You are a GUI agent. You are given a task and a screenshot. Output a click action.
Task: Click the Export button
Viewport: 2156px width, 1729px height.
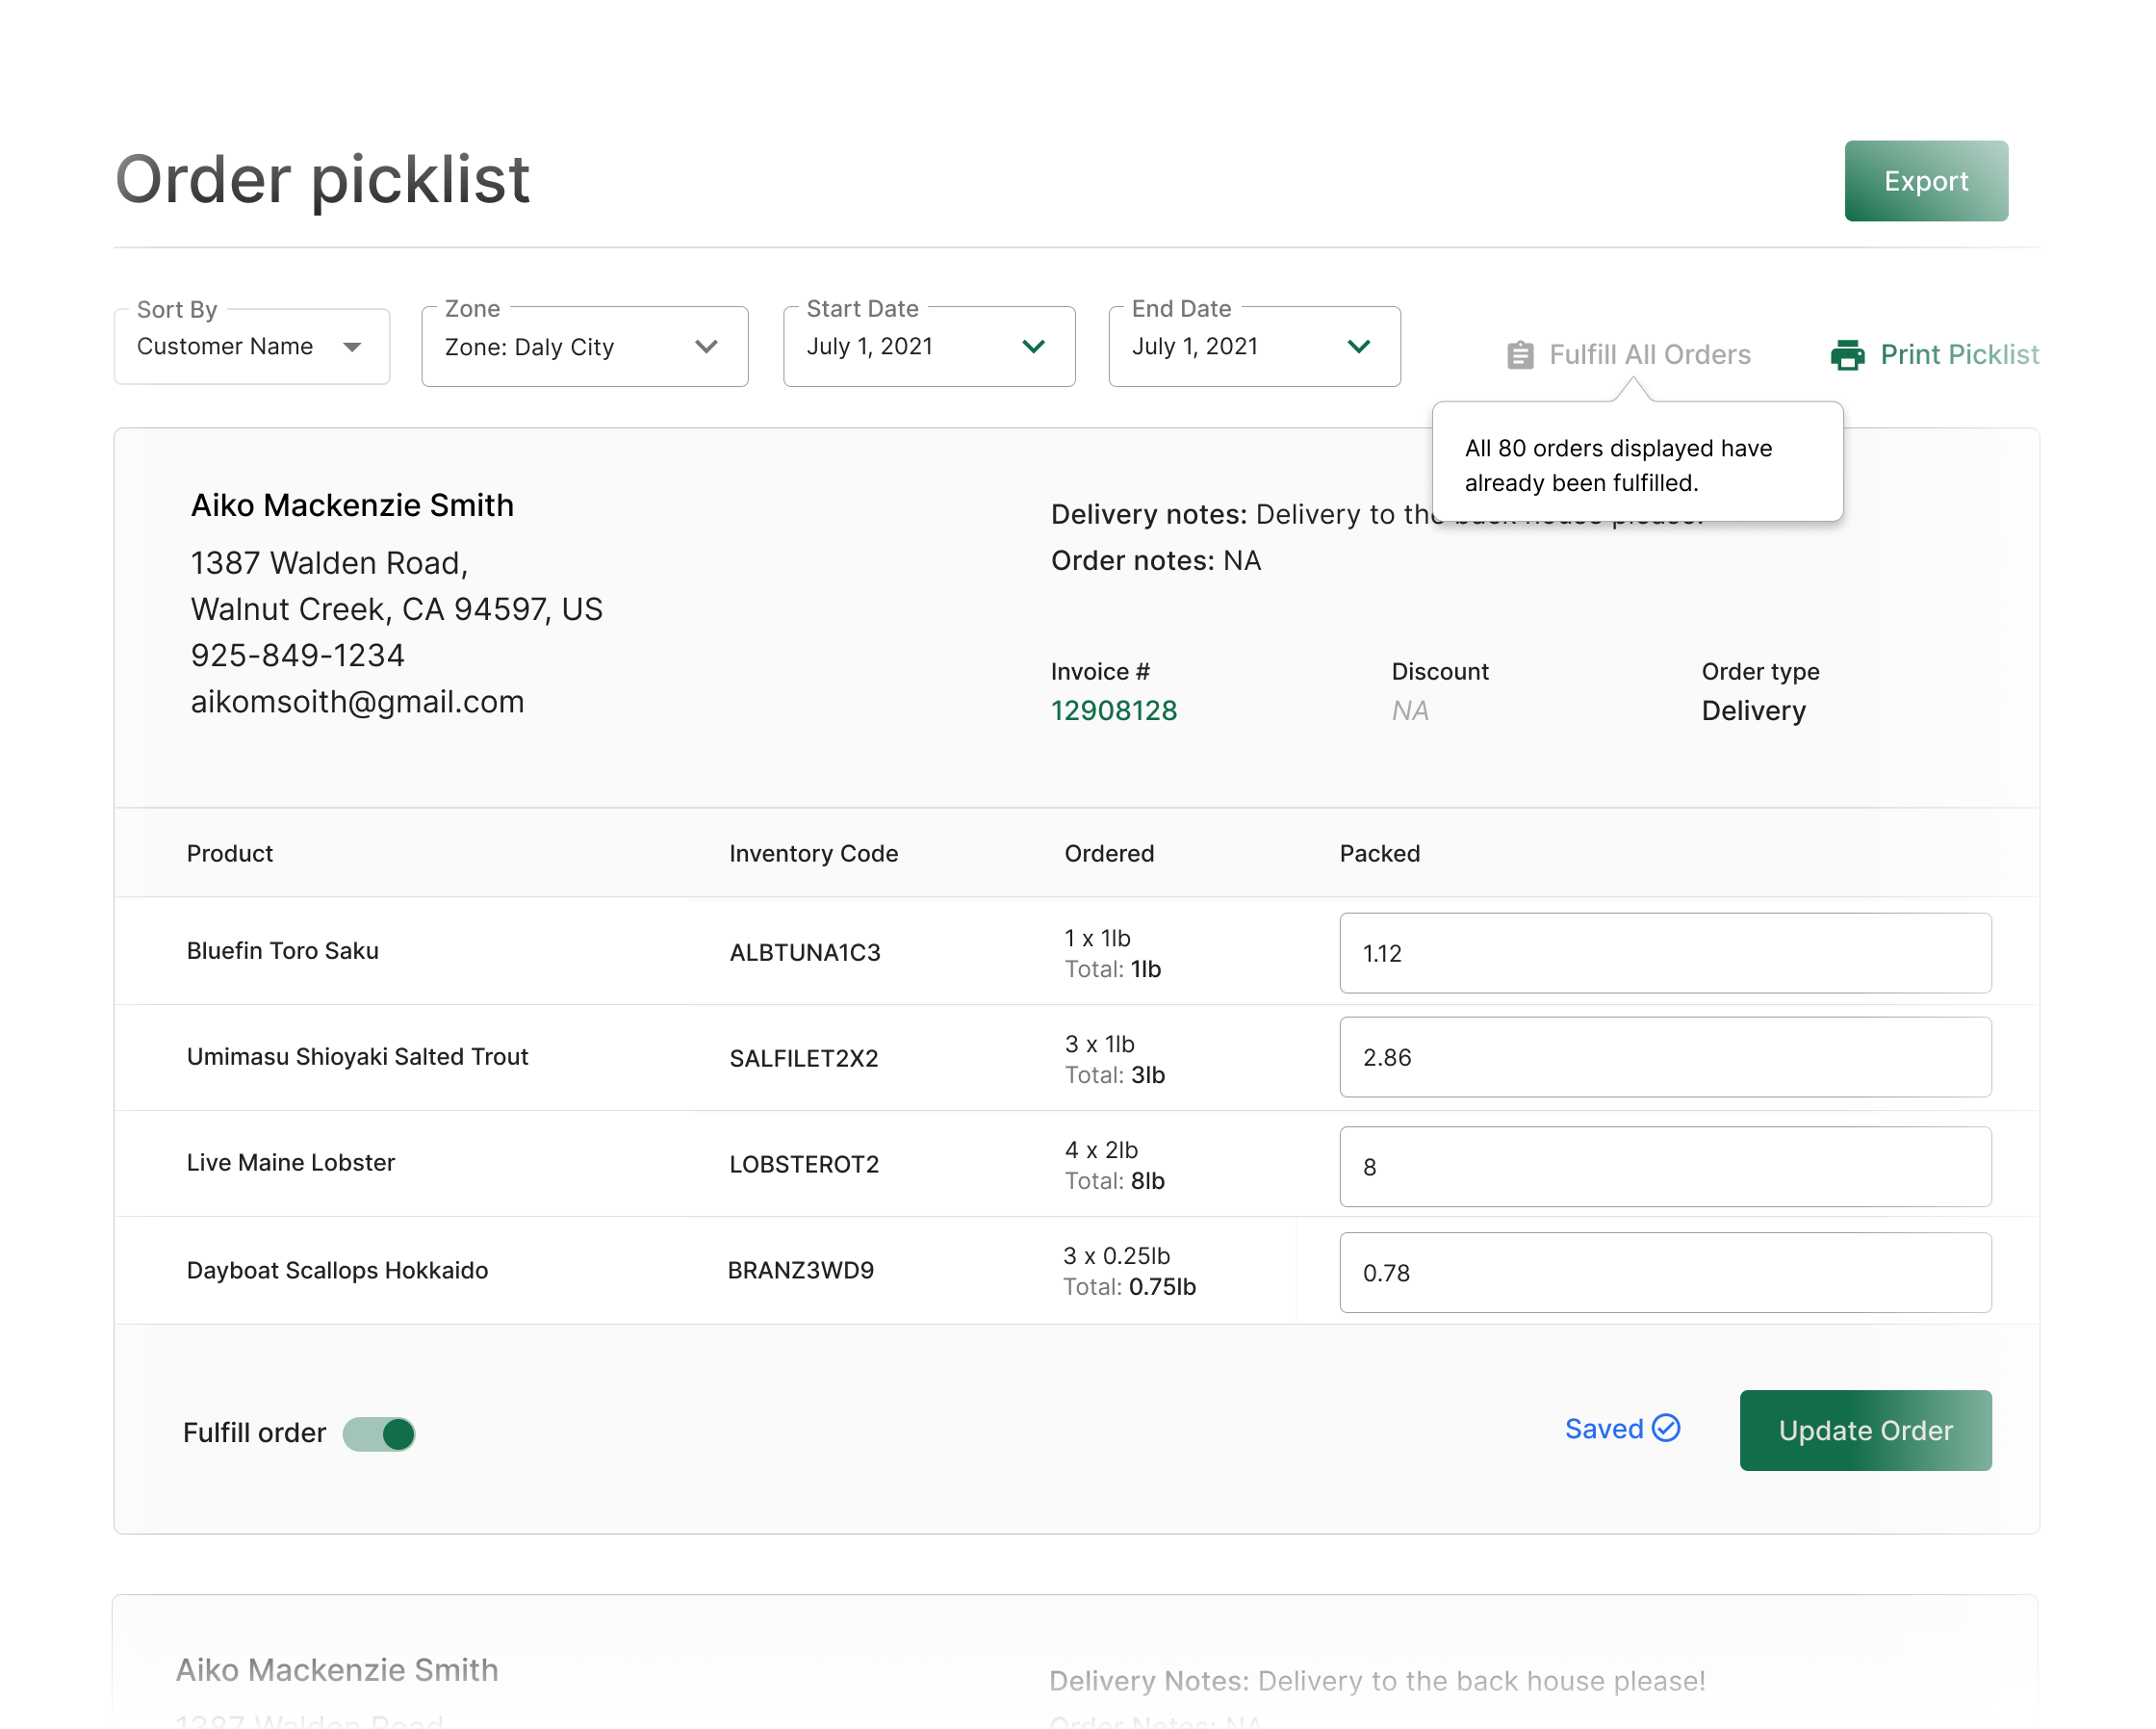point(1925,180)
